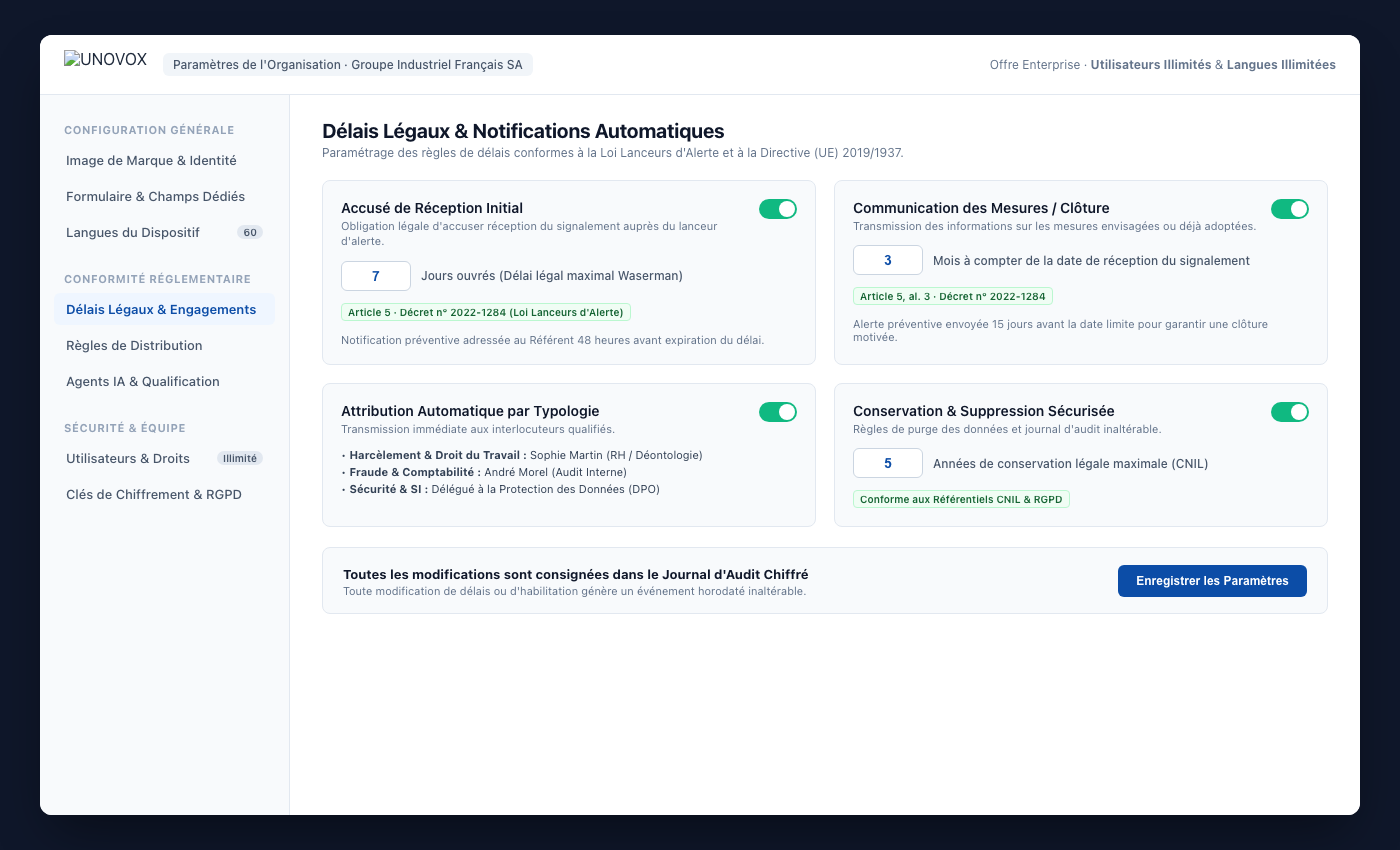1400x850 pixels.
Task: Click the Conforme aux Référentiels CNIL & RGPD tag
Action: [961, 499]
